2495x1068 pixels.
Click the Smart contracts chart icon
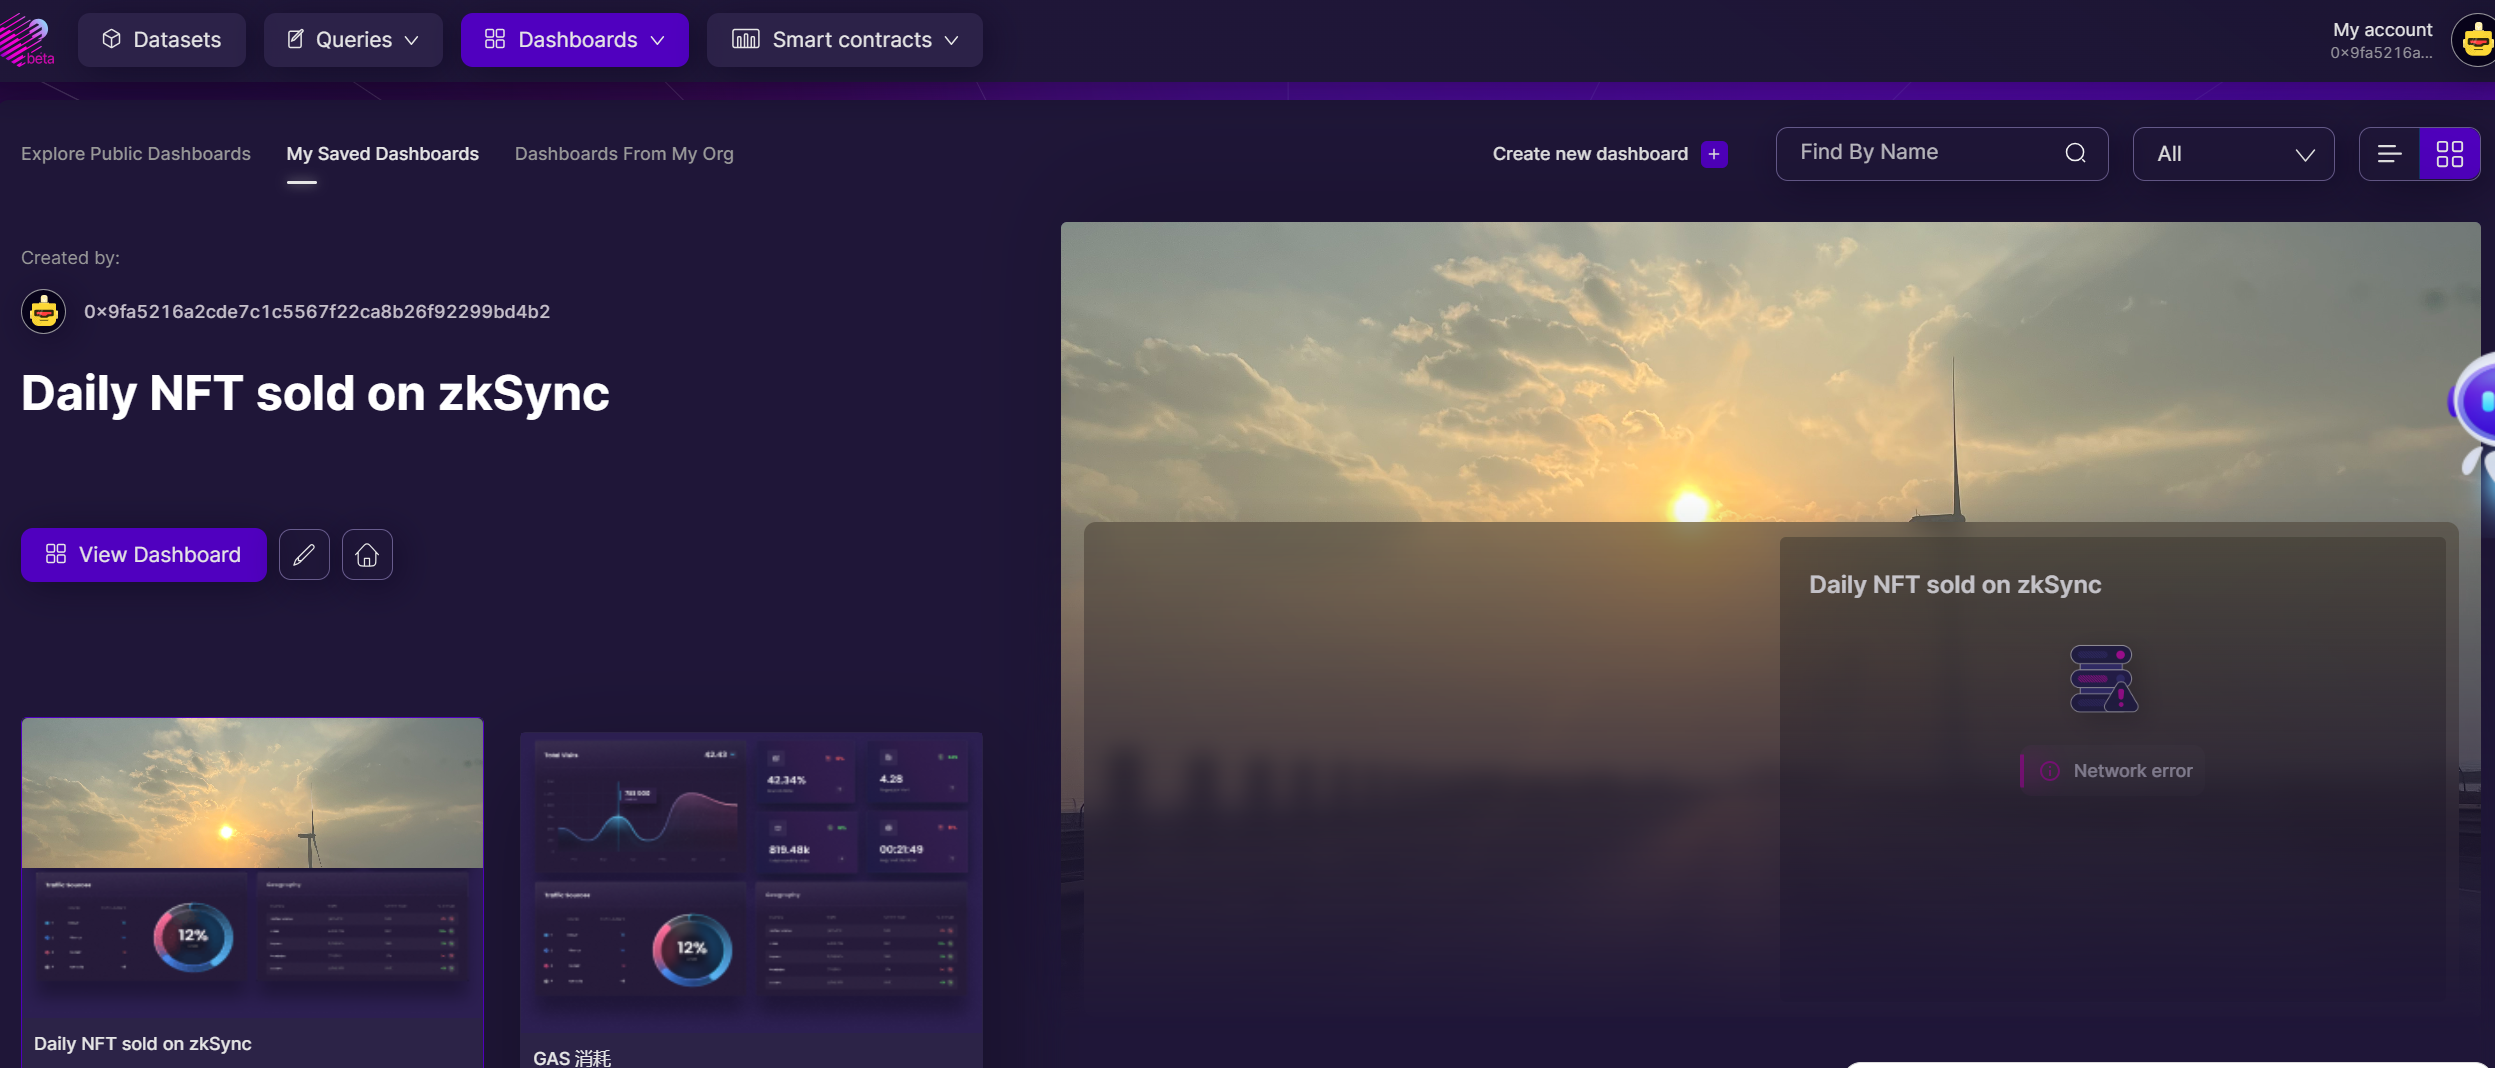coord(746,39)
